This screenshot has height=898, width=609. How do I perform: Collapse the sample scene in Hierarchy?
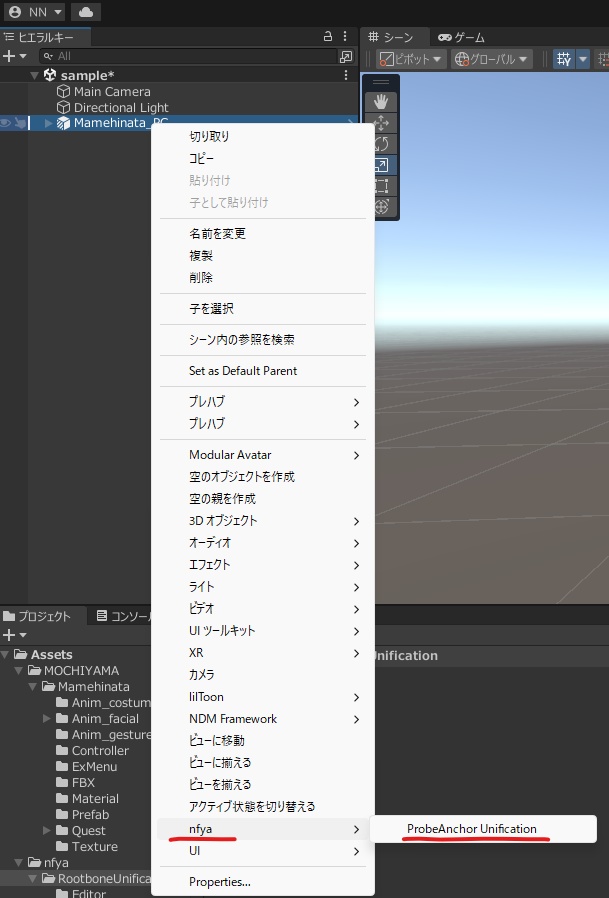34,76
